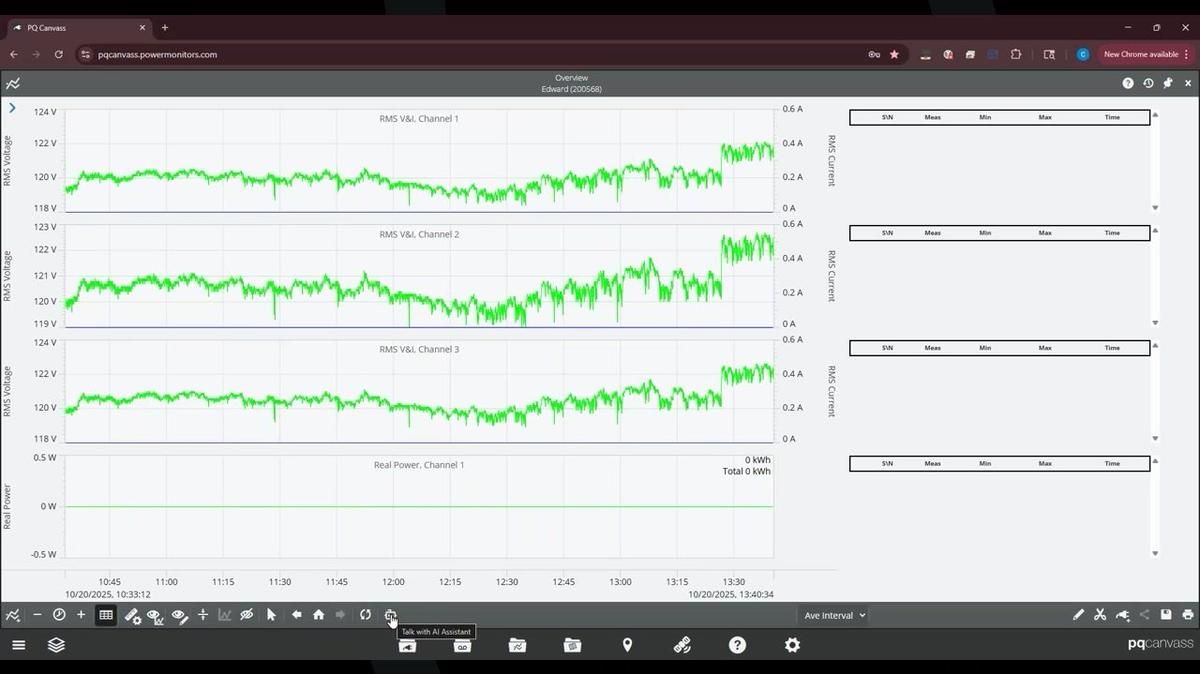Open Talk with AI Assistant tool

coord(390,615)
